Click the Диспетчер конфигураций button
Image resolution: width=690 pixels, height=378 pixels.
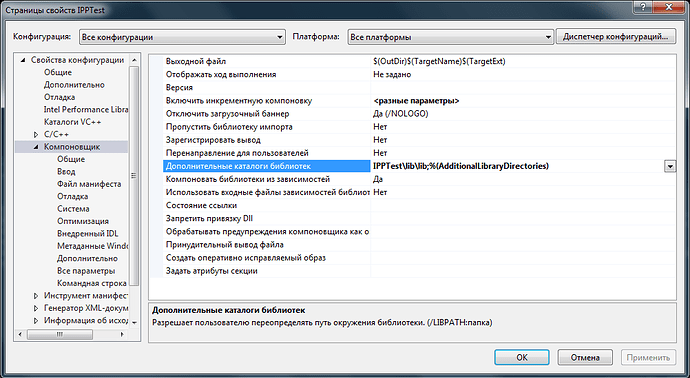coord(615,37)
